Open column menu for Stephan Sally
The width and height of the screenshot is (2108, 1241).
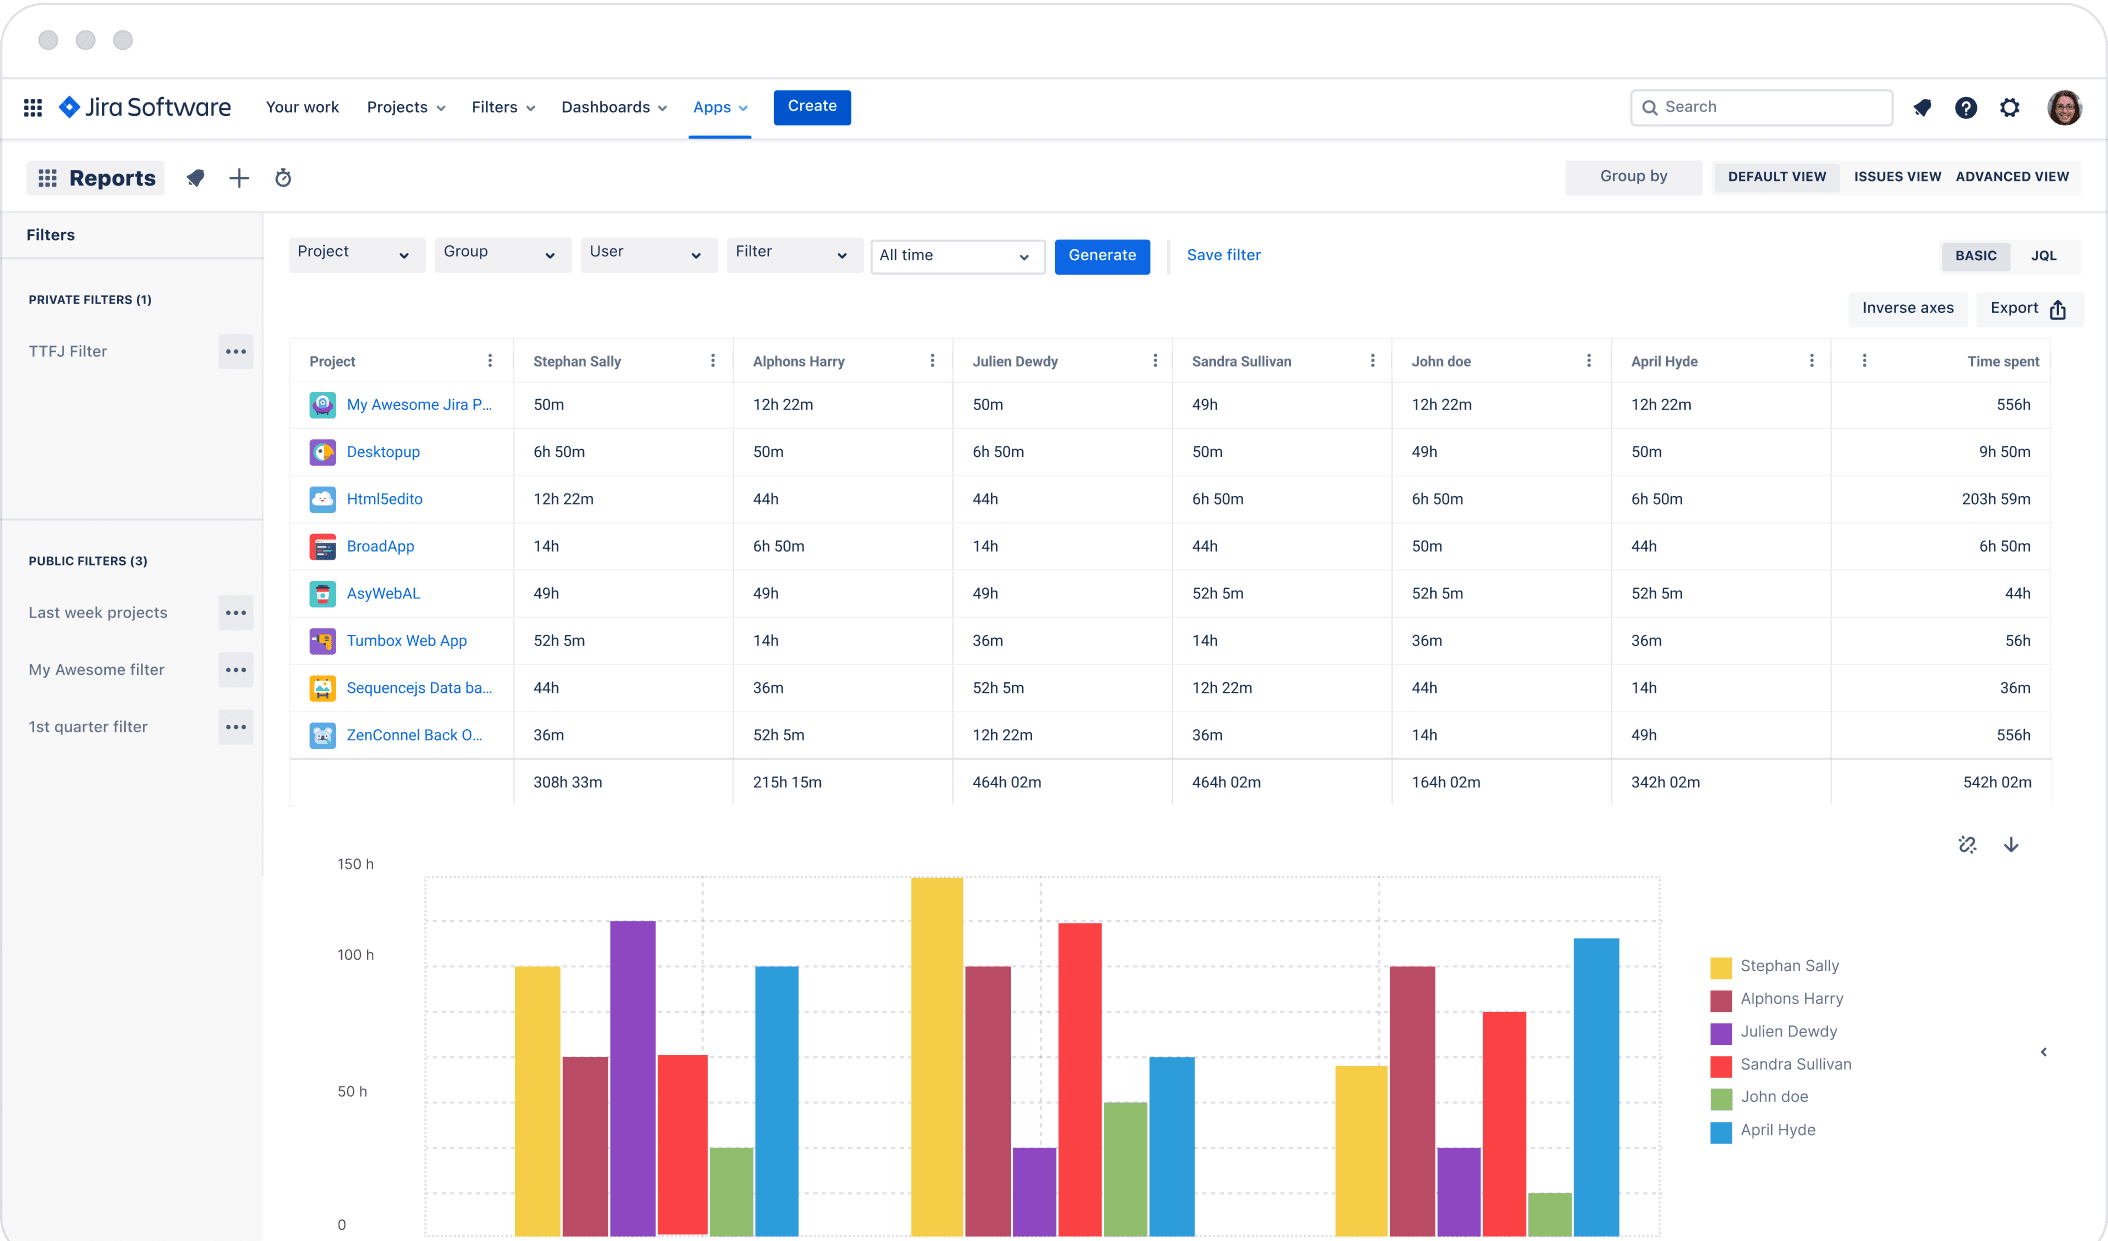(713, 361)
